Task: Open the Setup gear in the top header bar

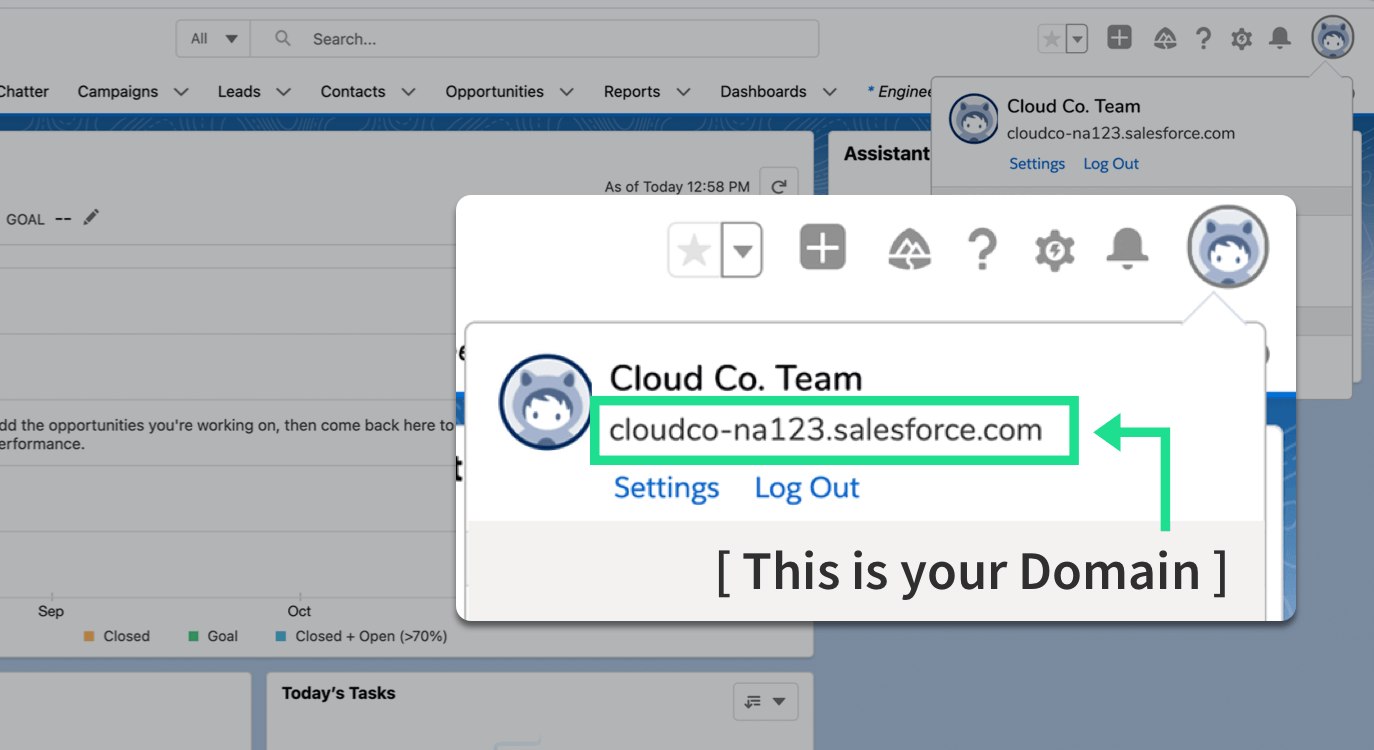Action: point(1241,39)
